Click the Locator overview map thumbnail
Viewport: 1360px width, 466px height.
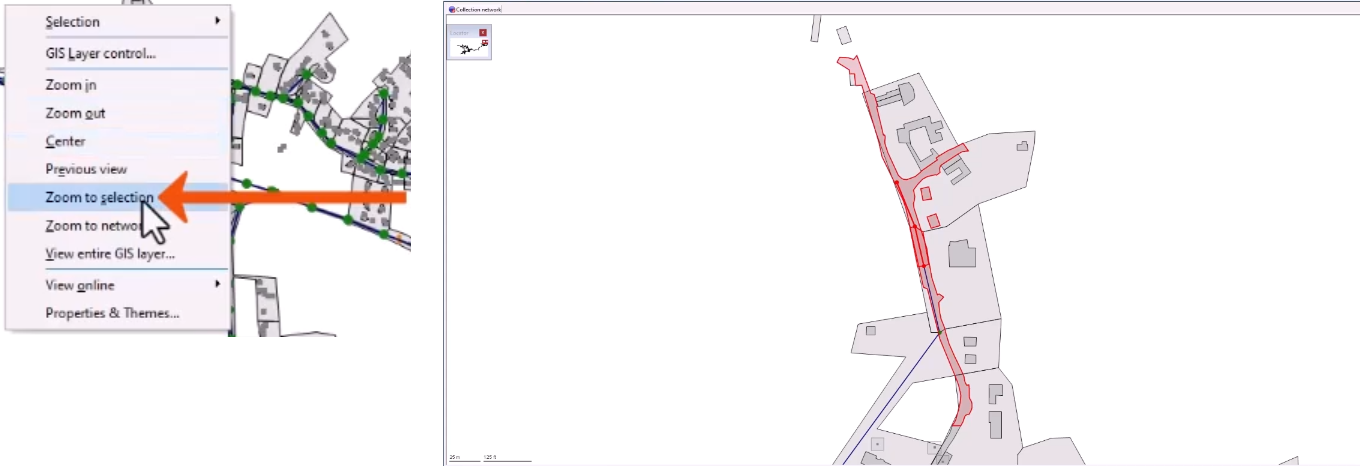click(469, 47)
